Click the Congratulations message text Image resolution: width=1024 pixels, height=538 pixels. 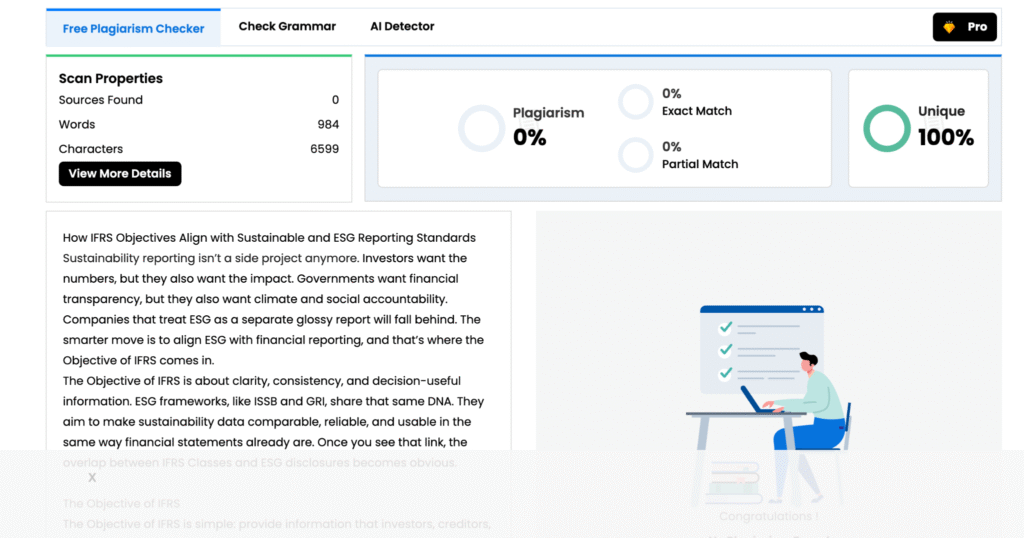point(768,516)
